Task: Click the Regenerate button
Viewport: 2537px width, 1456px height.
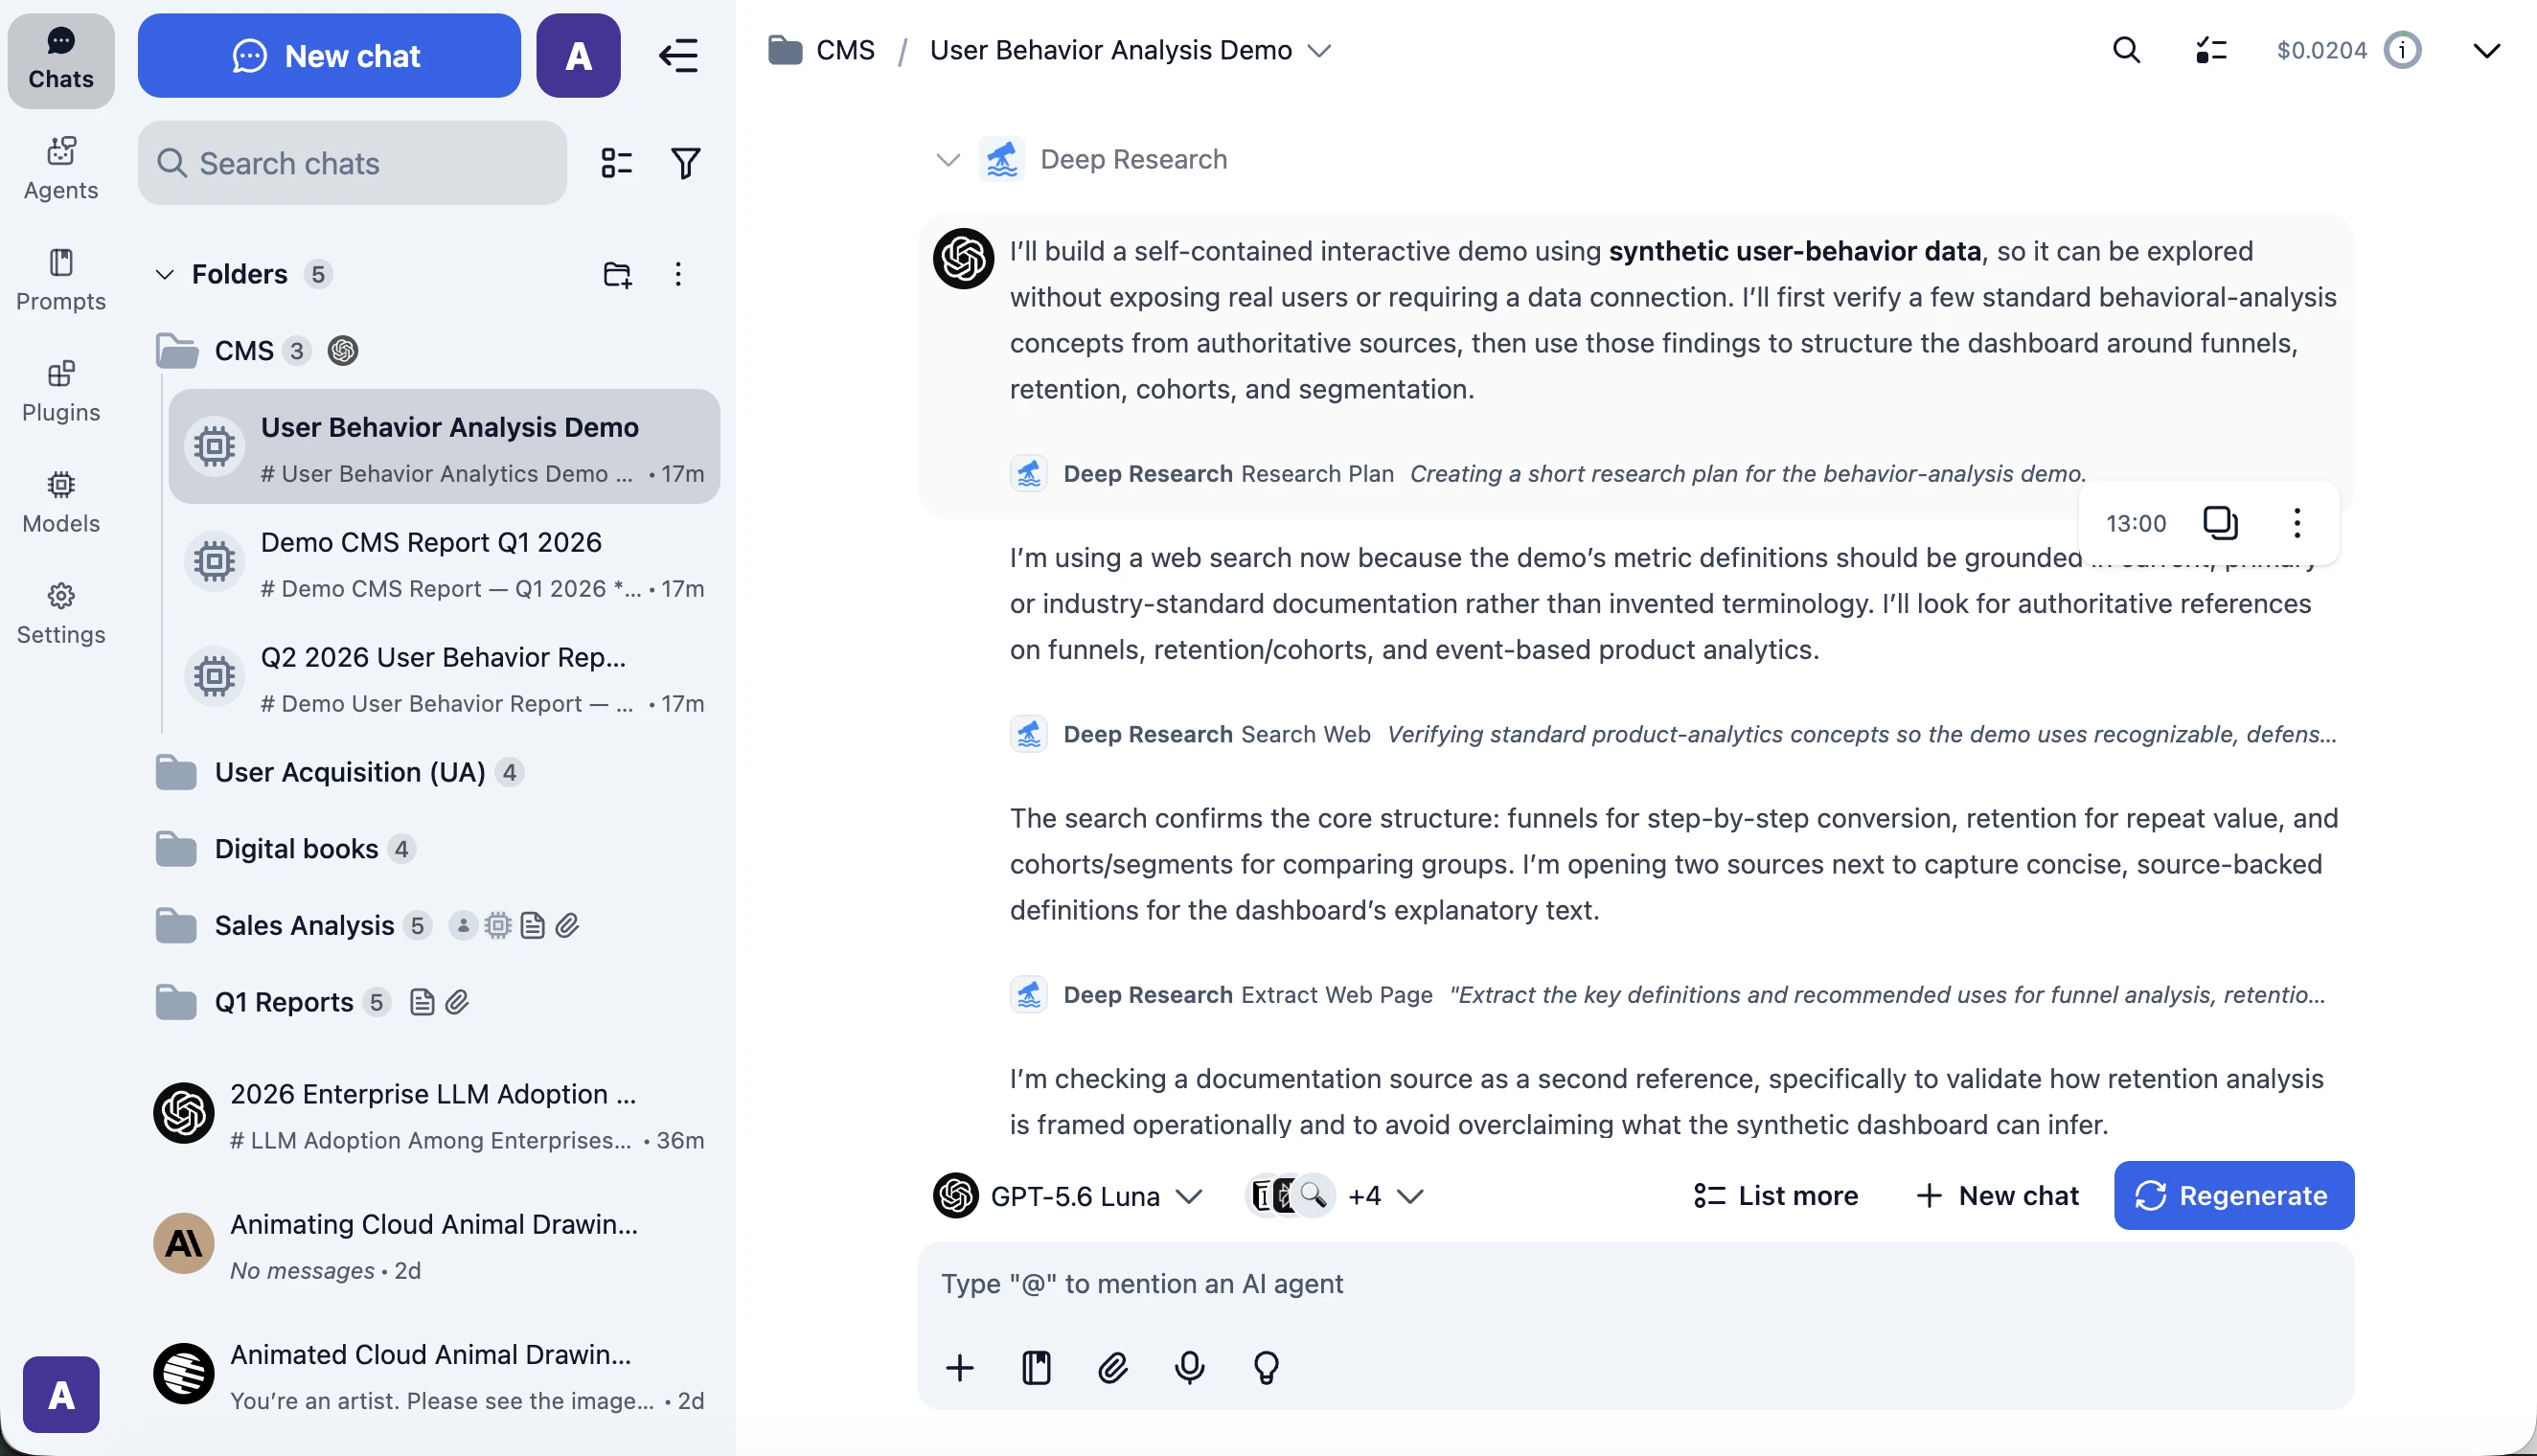Action: click(2233, 1196)
